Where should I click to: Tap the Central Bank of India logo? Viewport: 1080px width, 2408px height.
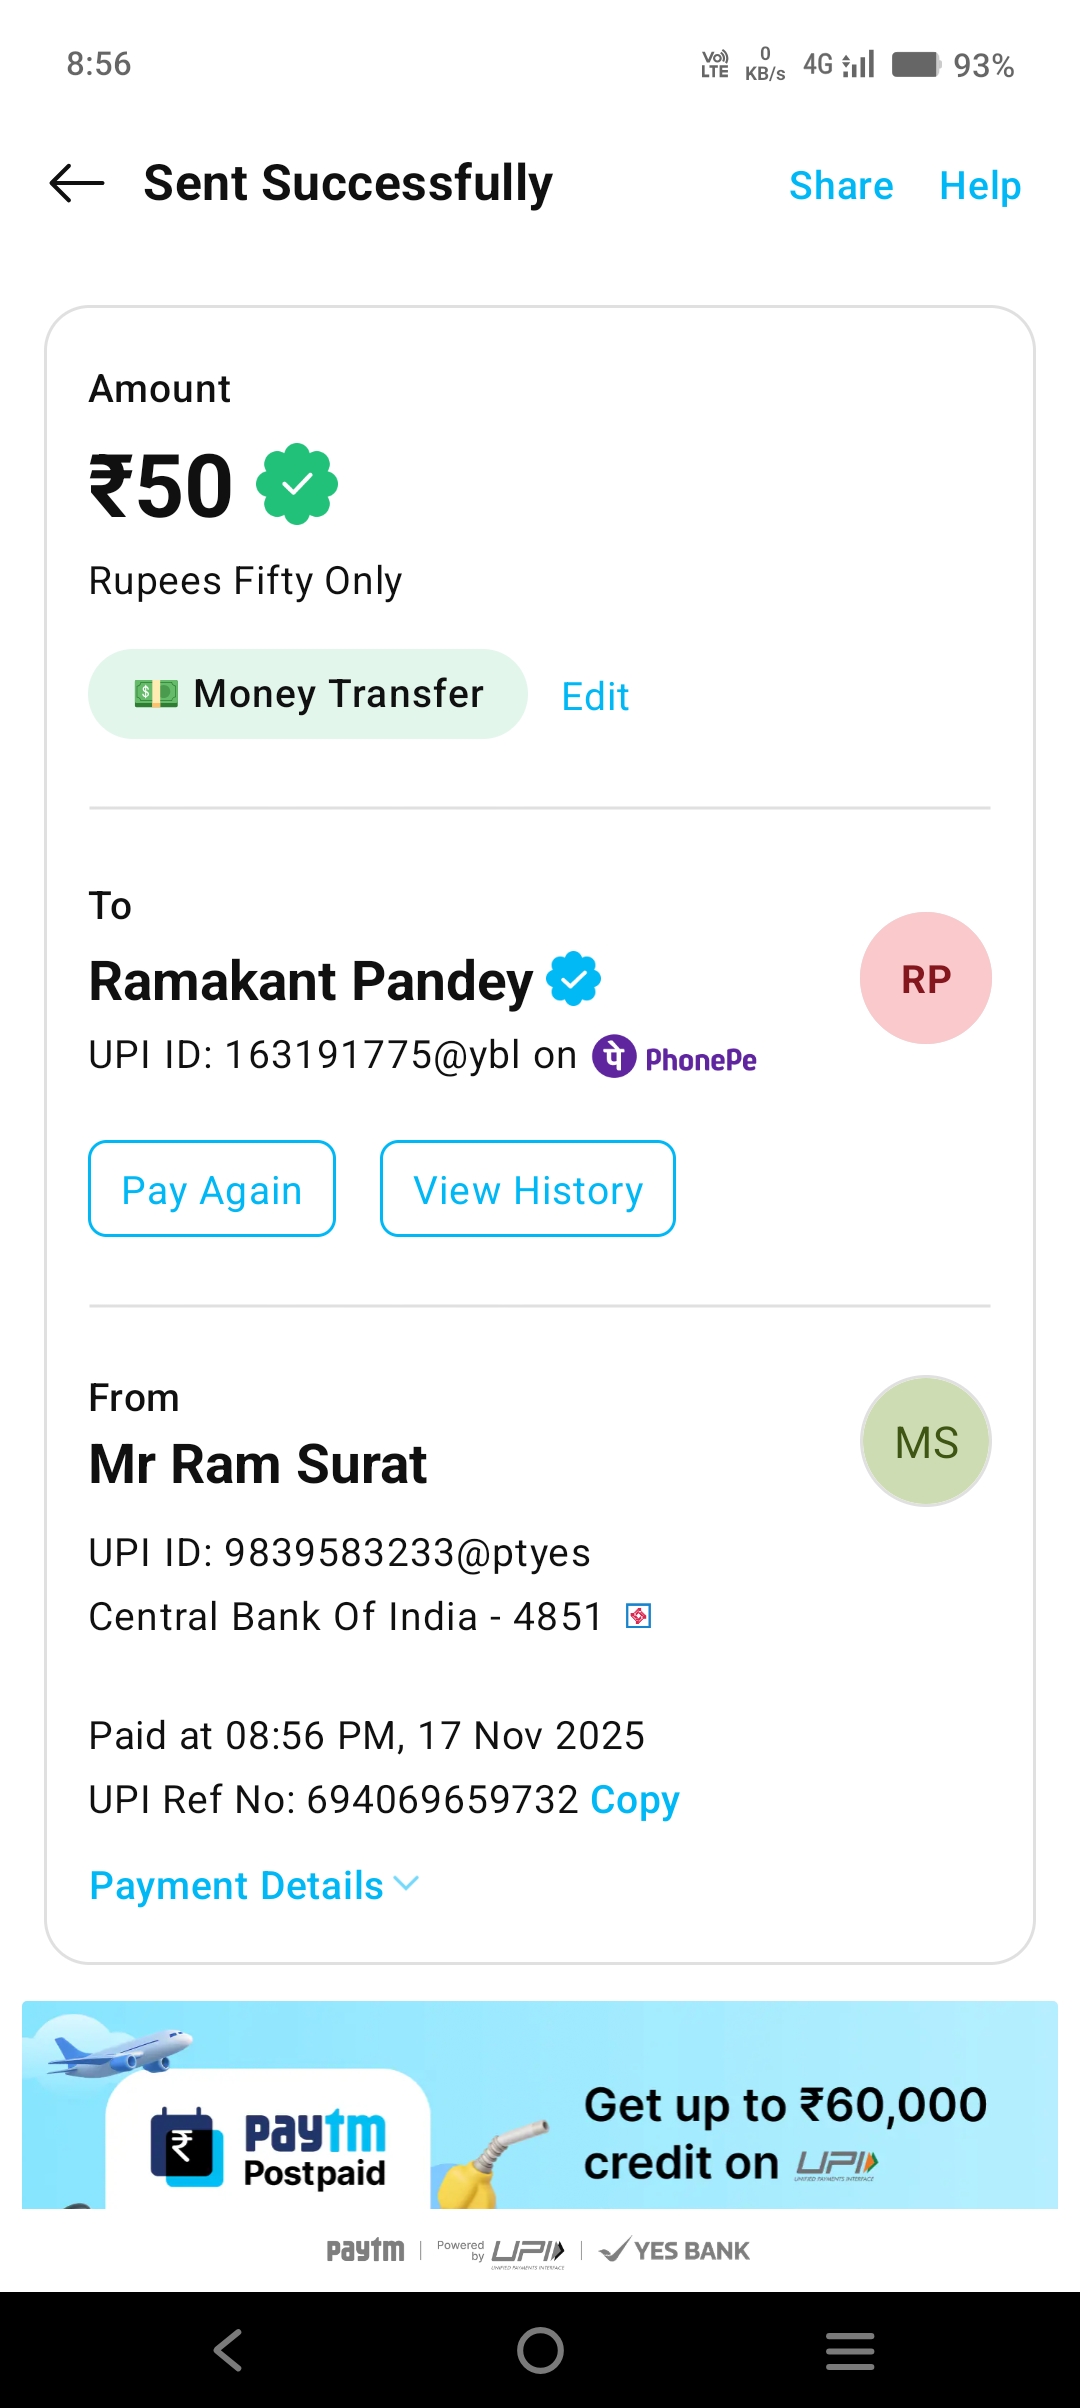tap(638, 1616)
